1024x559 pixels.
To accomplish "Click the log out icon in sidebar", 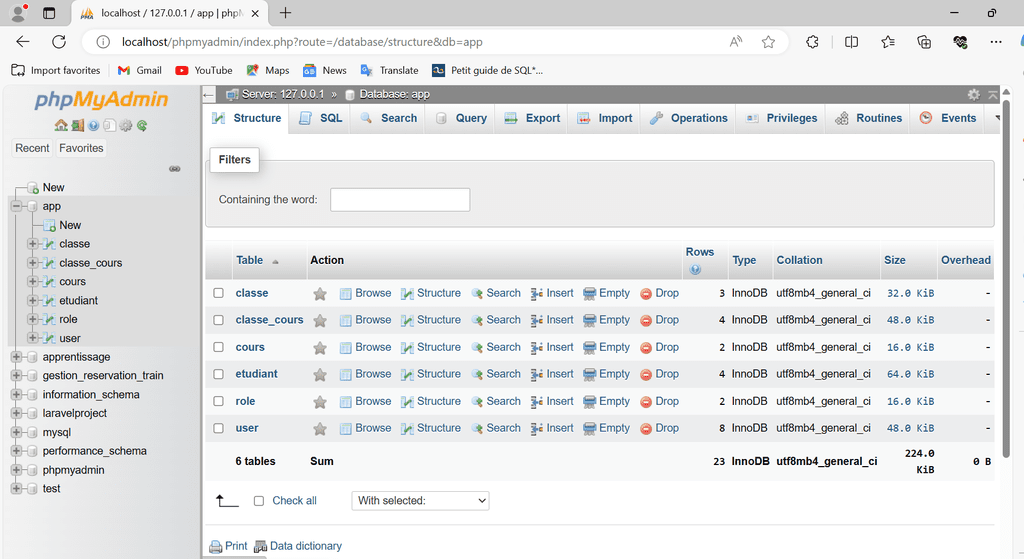I will coord(78,125).
